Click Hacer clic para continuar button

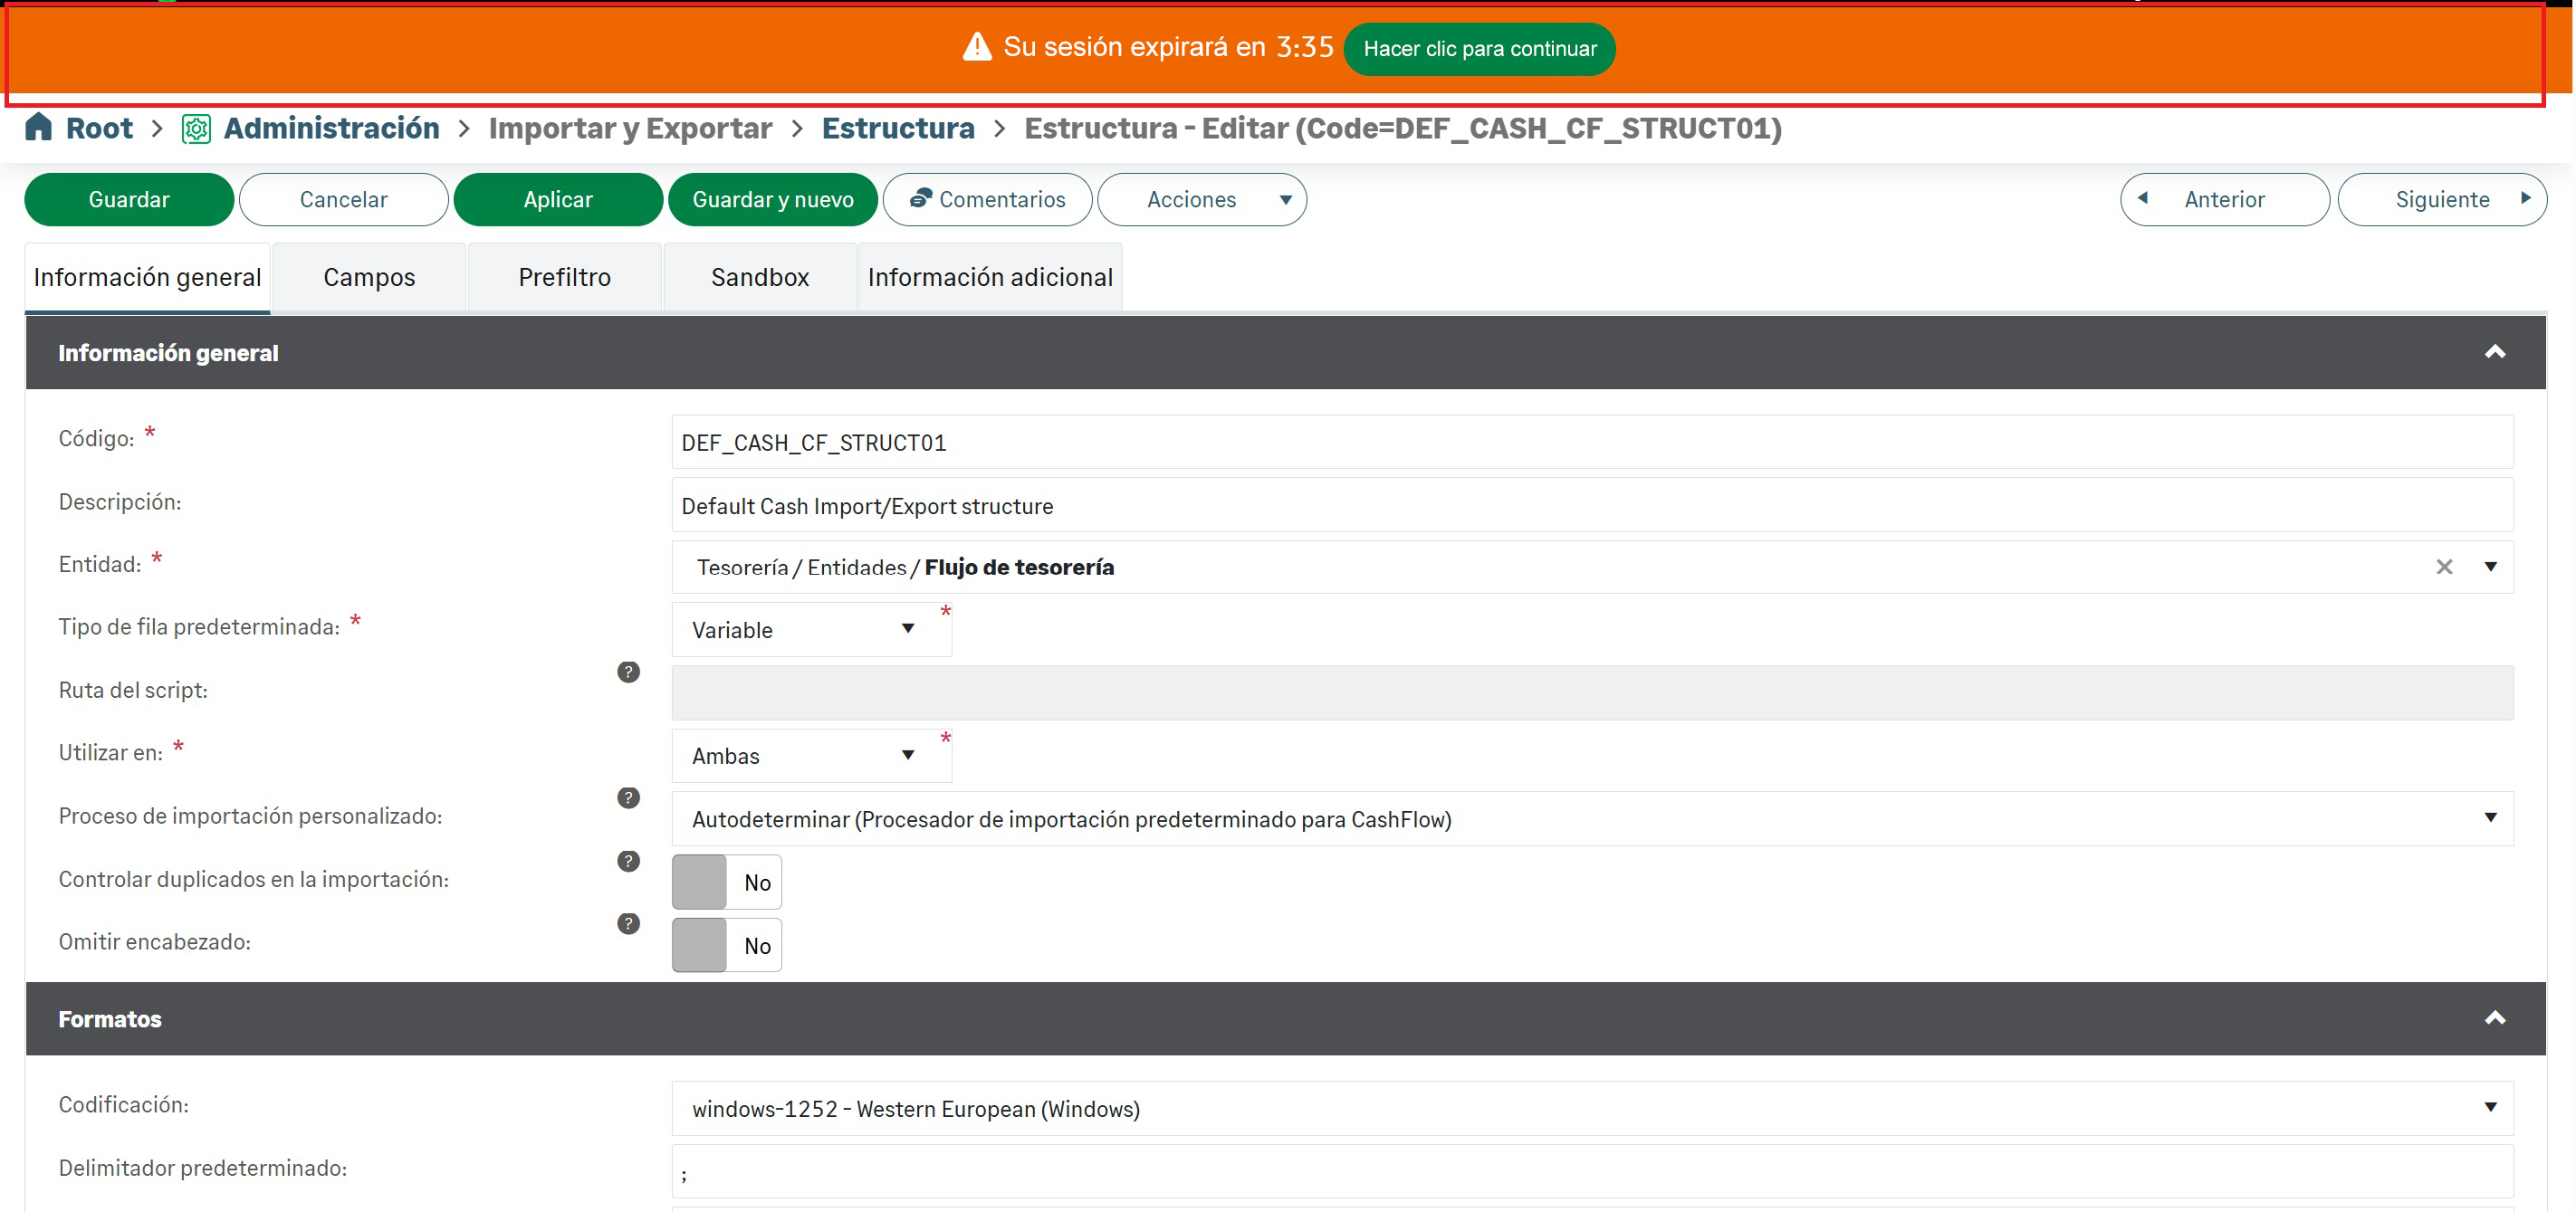(1479, 49)
